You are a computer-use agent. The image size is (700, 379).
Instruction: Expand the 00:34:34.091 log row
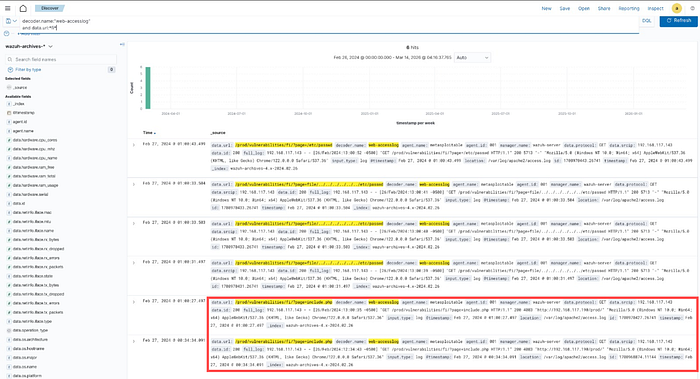click(x=133, y=341)
